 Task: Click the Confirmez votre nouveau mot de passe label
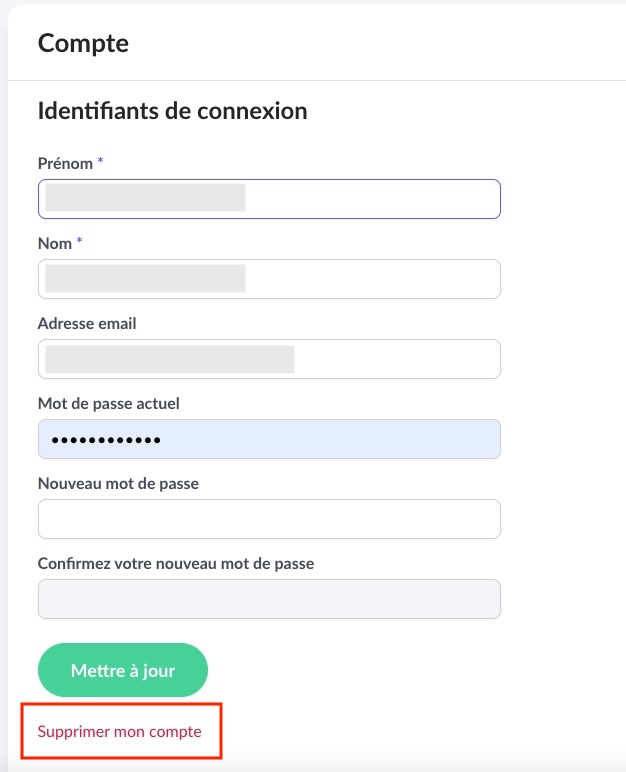coord(175,563)
